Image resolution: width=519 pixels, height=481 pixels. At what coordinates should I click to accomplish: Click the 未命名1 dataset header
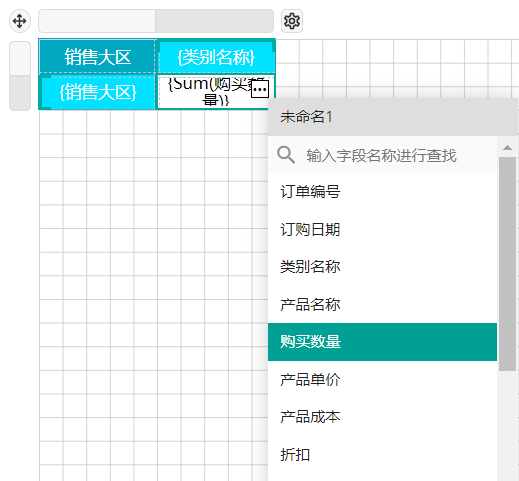[x=393, y=117]
